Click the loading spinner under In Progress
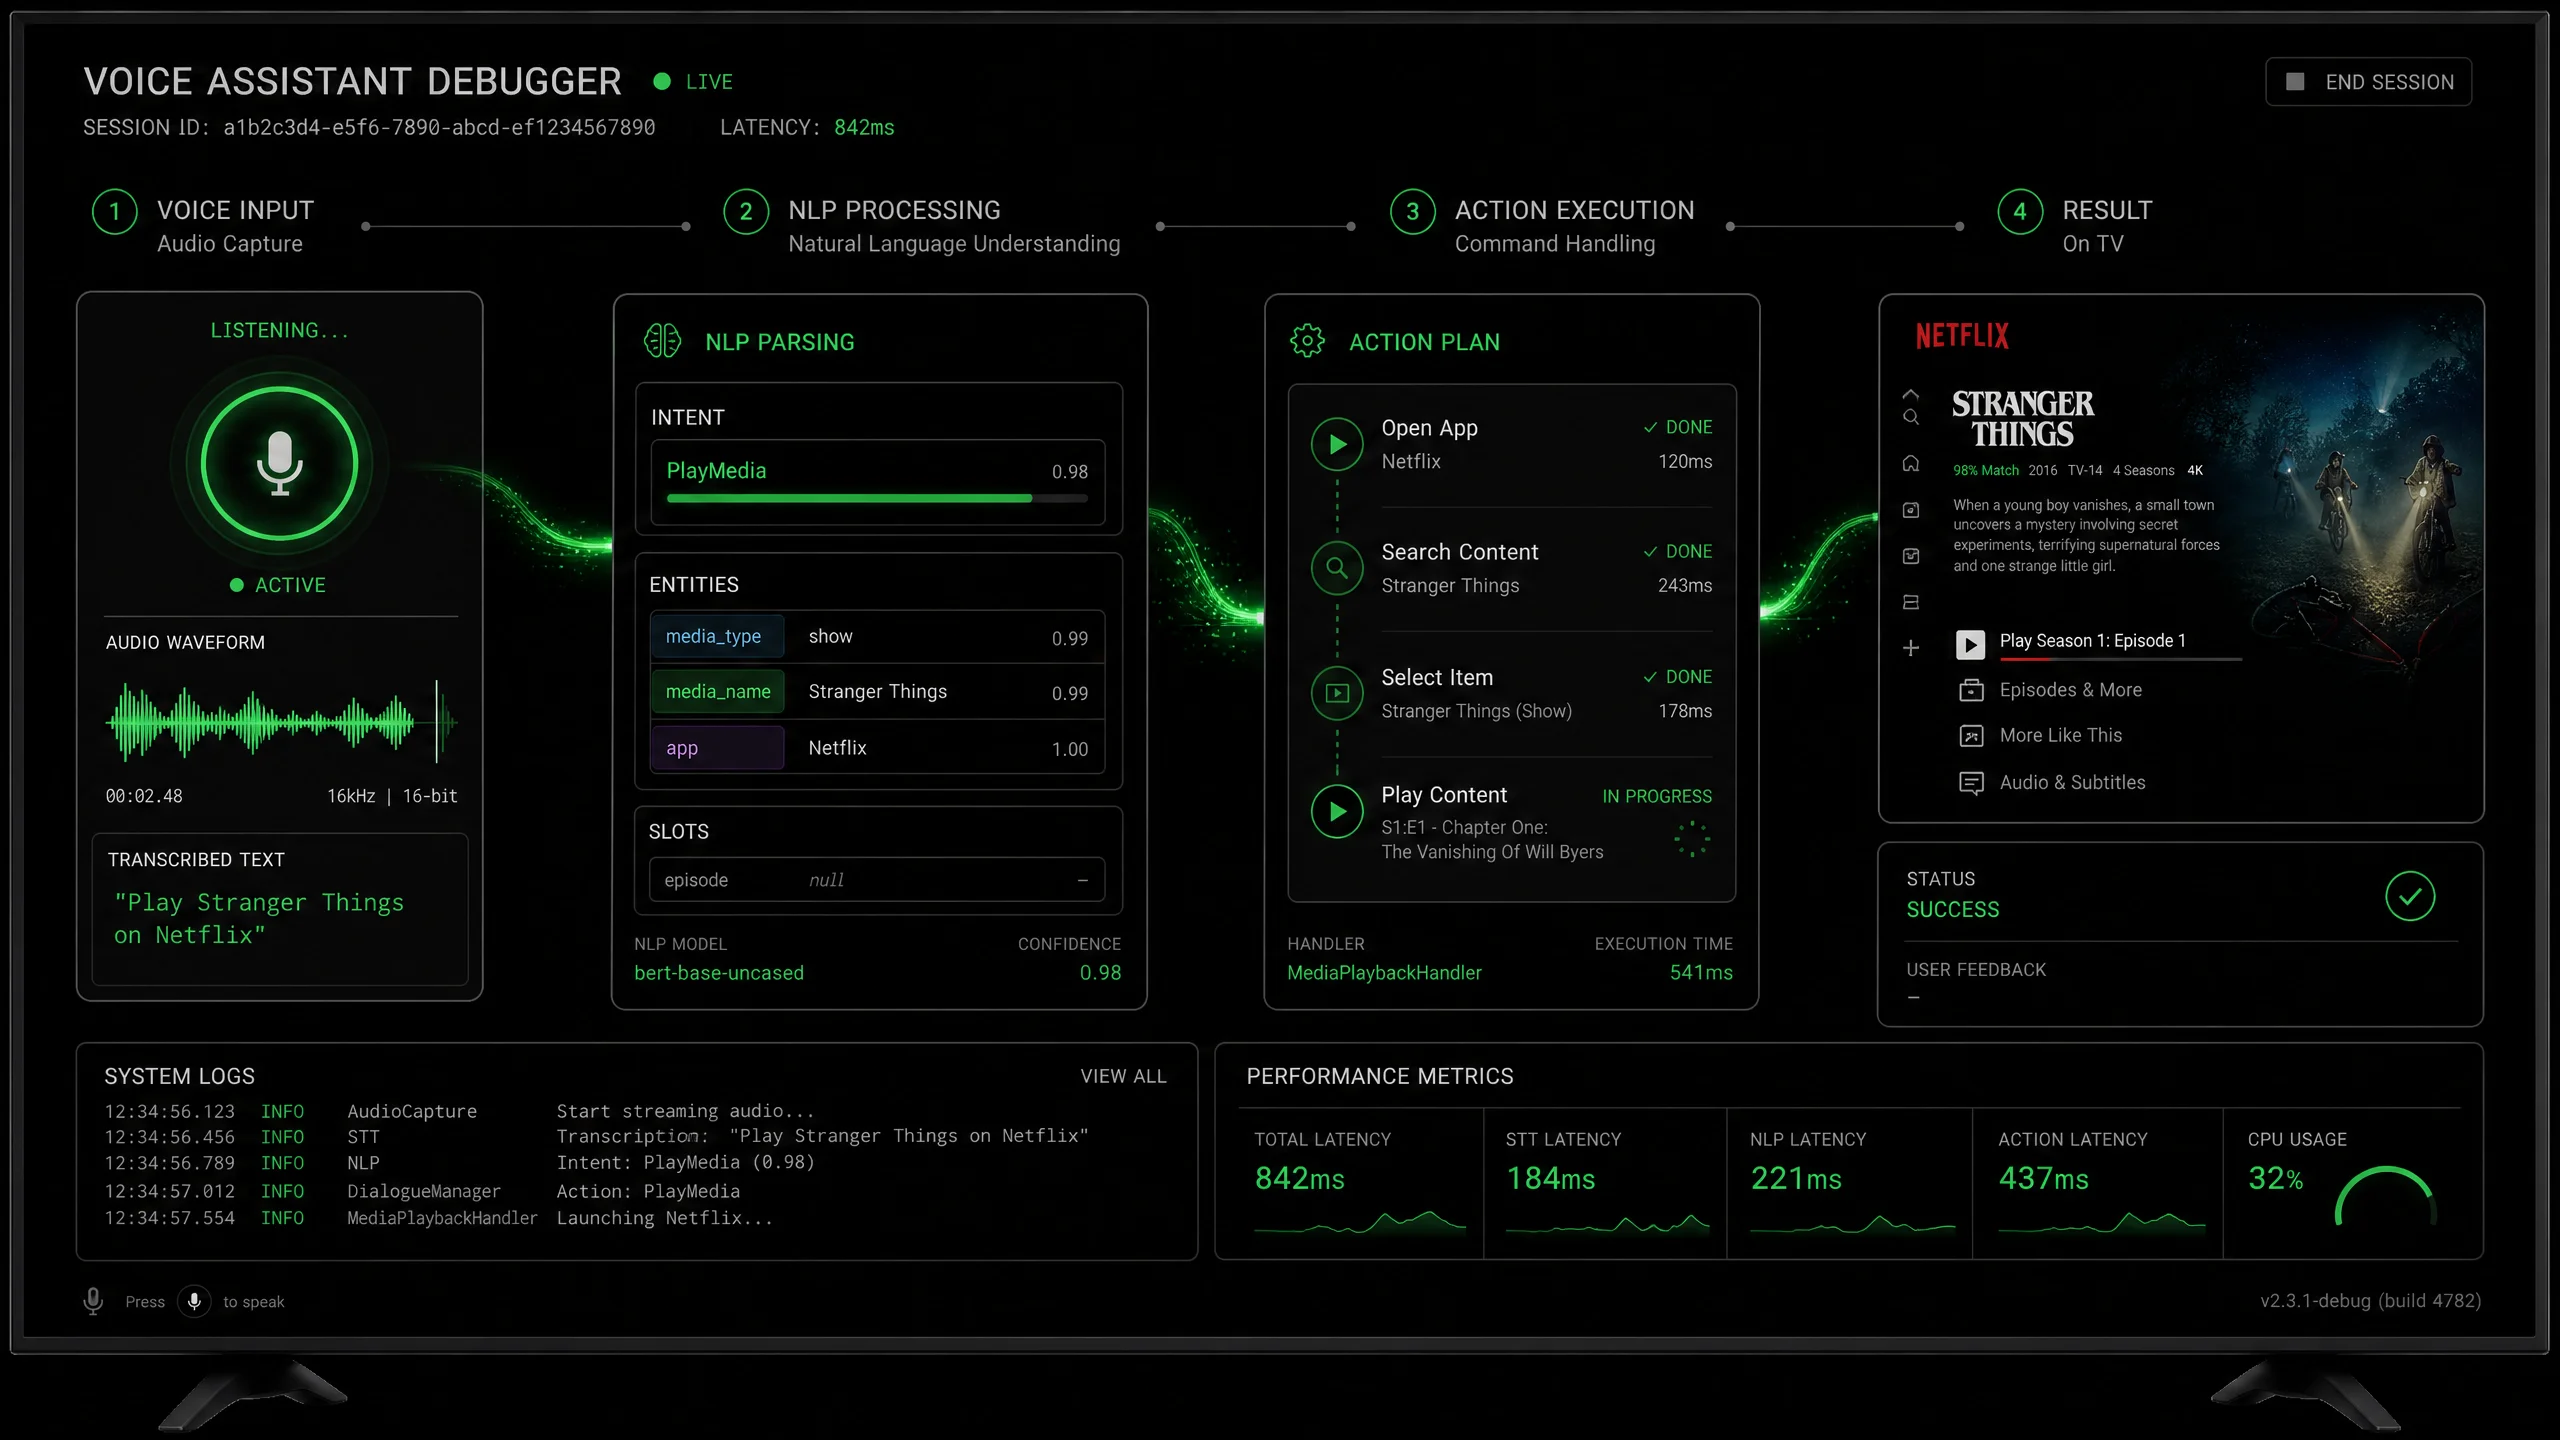The width and height of the screenshot is (2560, 1440). coord(1692,839)
